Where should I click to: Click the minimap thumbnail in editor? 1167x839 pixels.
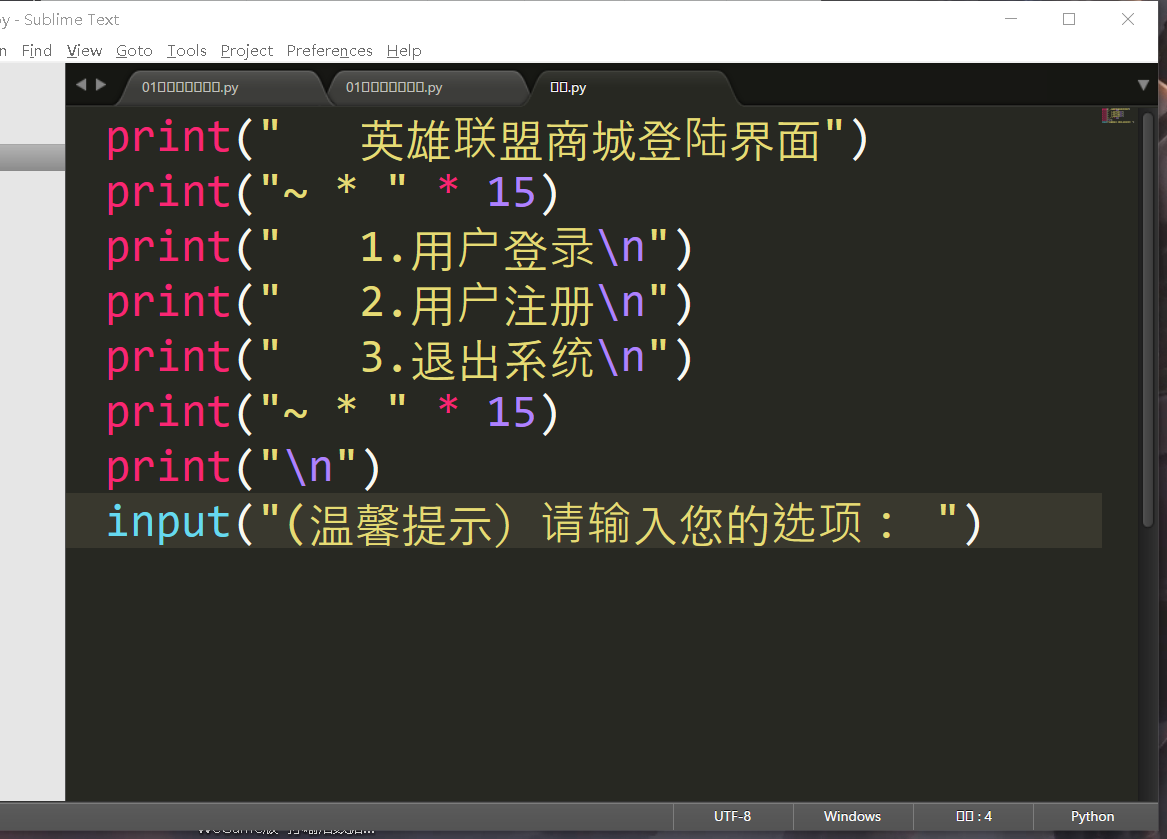1117,115
